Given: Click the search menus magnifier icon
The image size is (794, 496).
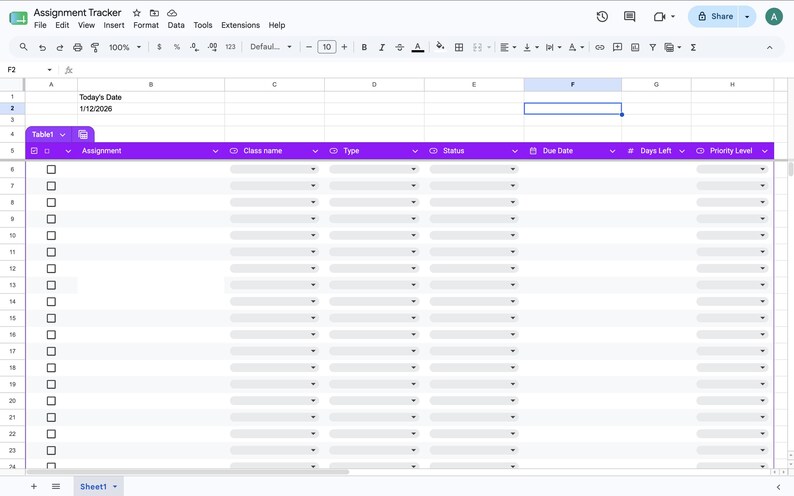Looking at the screenshot, I should 23,47.
